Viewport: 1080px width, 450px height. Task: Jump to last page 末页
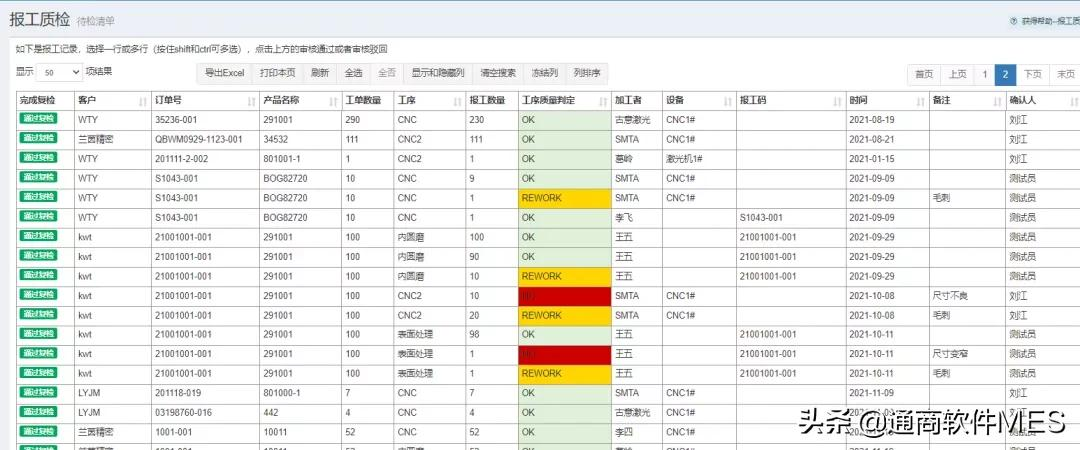tap(1065, 74)
